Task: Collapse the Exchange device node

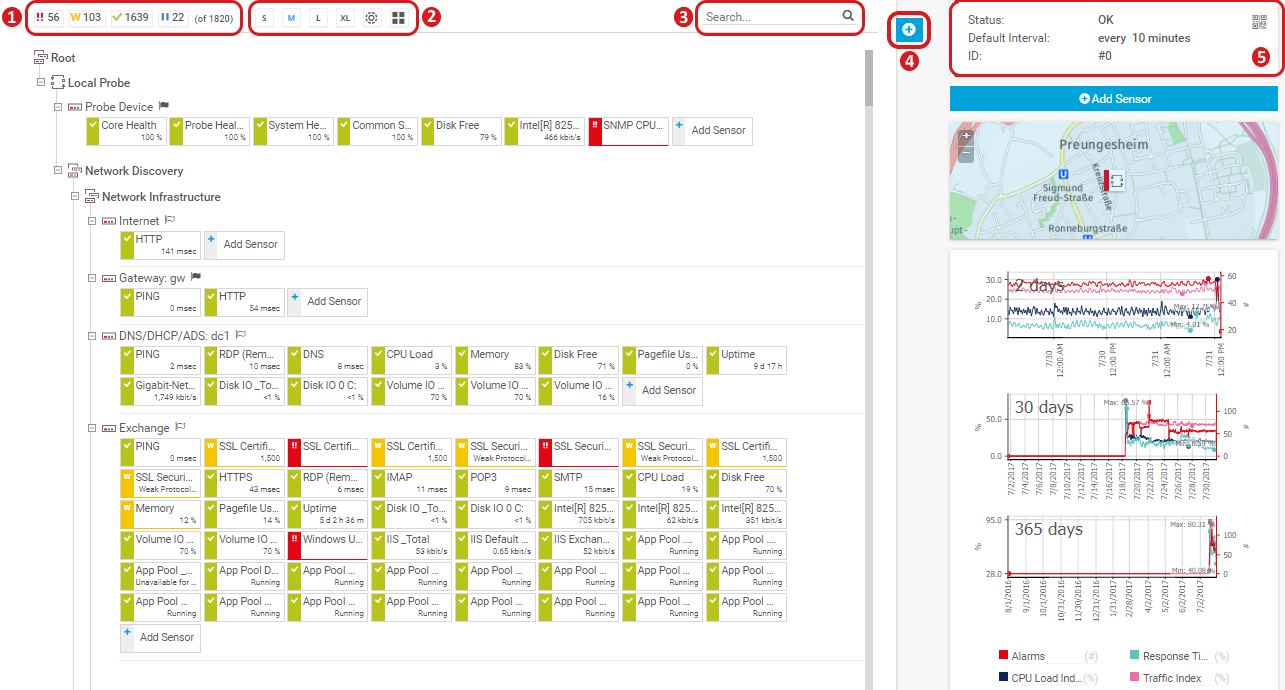Action: 93,428
